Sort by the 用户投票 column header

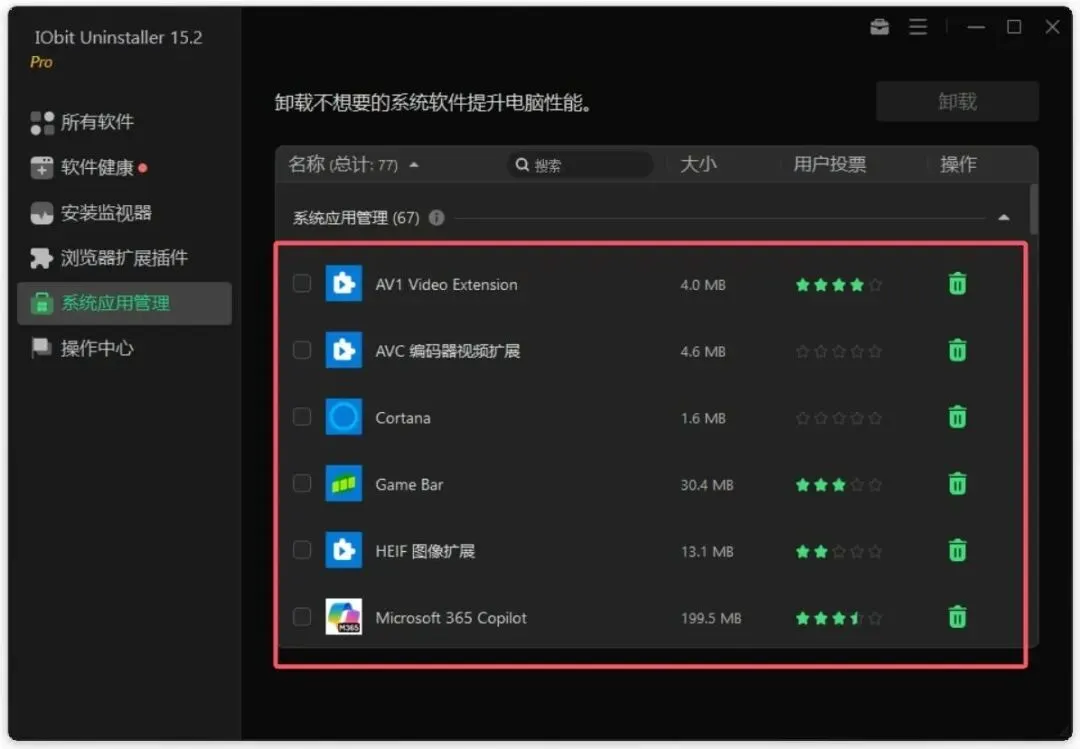[829, 165]
